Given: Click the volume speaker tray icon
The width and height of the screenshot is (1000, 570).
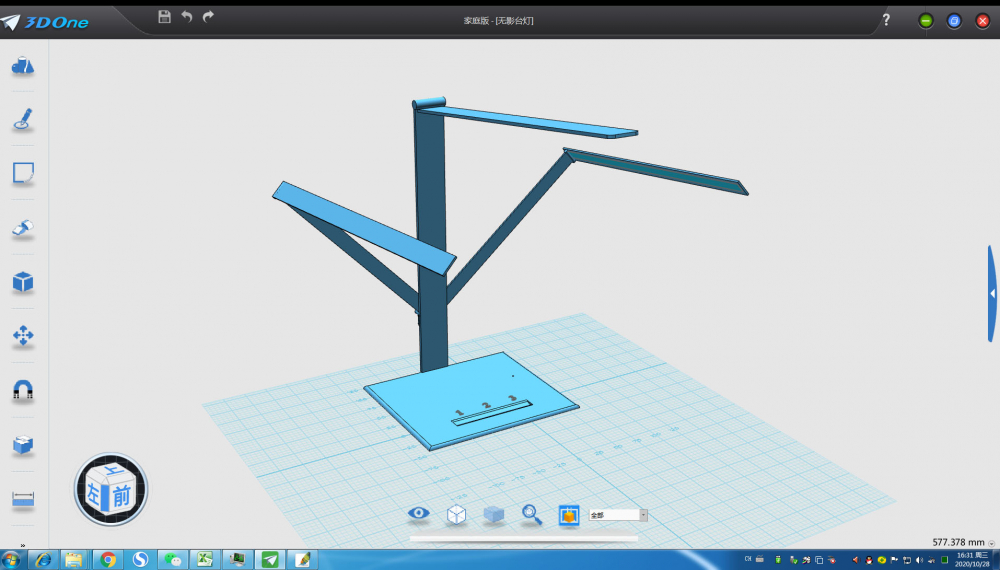Looking at the screenshot, I should [919, 560].
